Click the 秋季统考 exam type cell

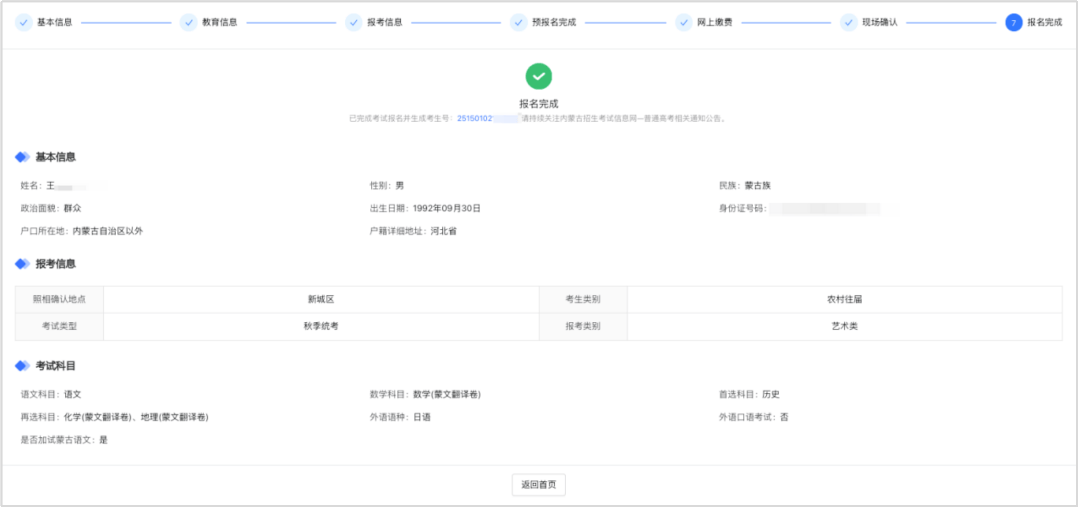tap(320, 326)
